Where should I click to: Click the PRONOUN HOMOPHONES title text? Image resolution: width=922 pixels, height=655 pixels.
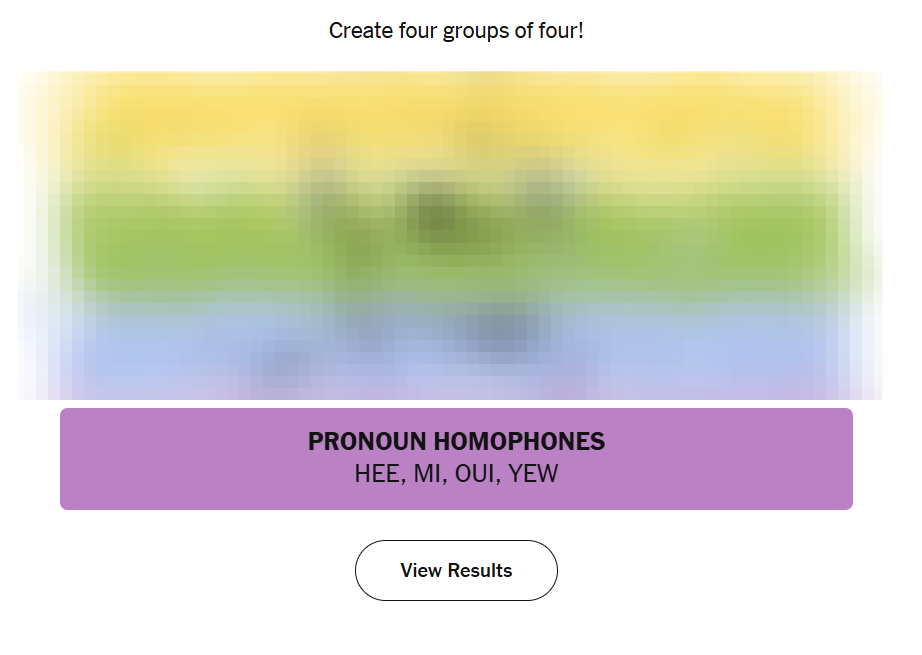tap(456, 442)
